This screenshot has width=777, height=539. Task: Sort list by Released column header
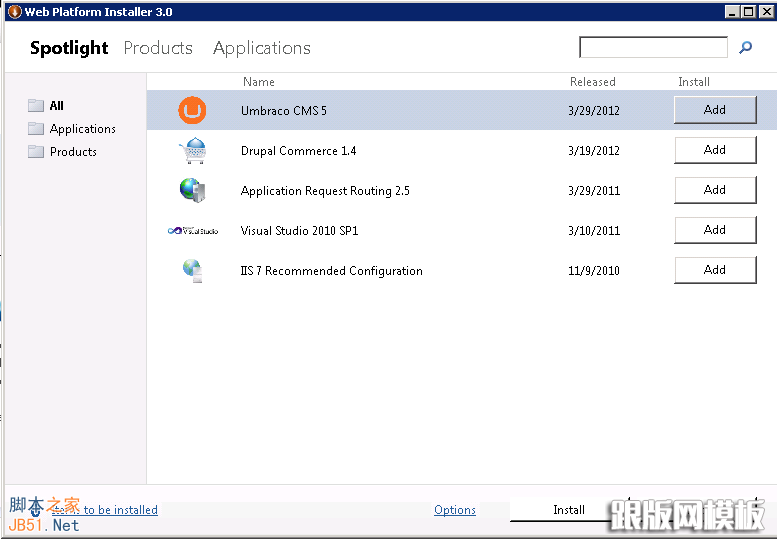point(593,82)
